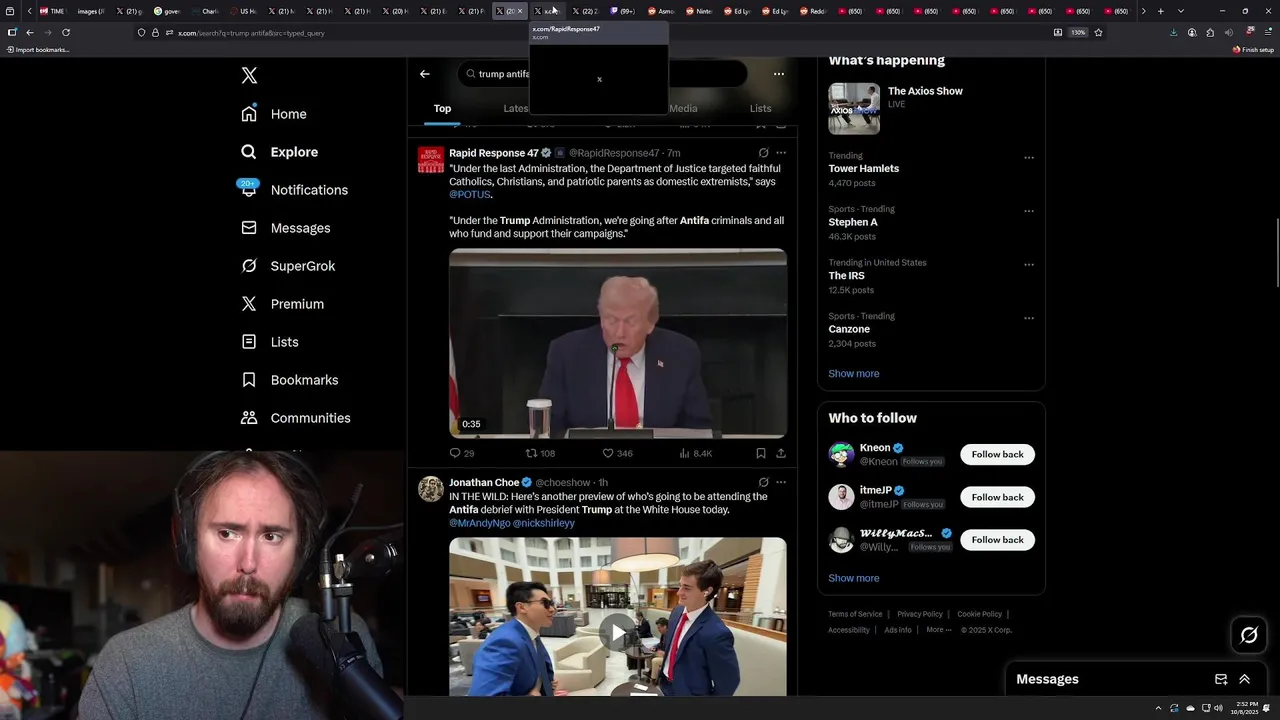Show more under Who to follow
Viewport: 1280px width, 720px height.
[854, 578]
